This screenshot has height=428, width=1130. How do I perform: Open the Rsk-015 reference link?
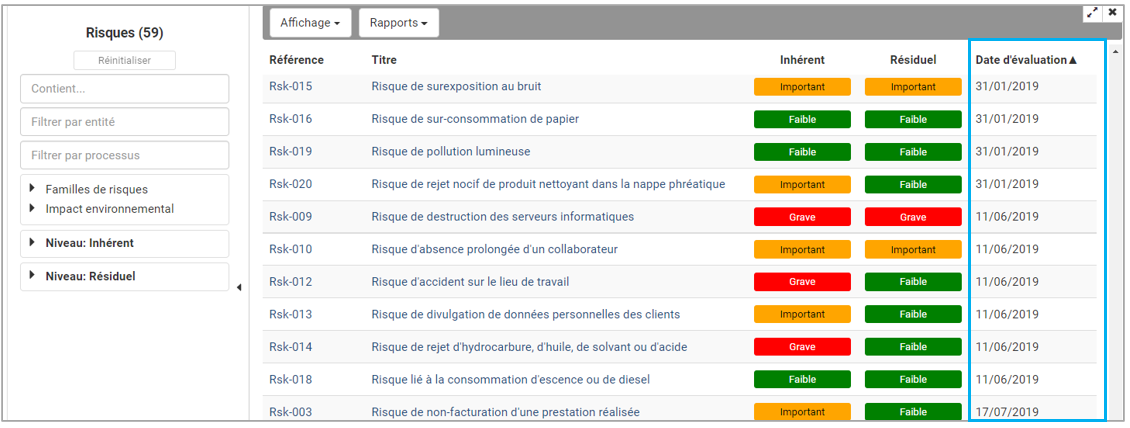point(290,86)
